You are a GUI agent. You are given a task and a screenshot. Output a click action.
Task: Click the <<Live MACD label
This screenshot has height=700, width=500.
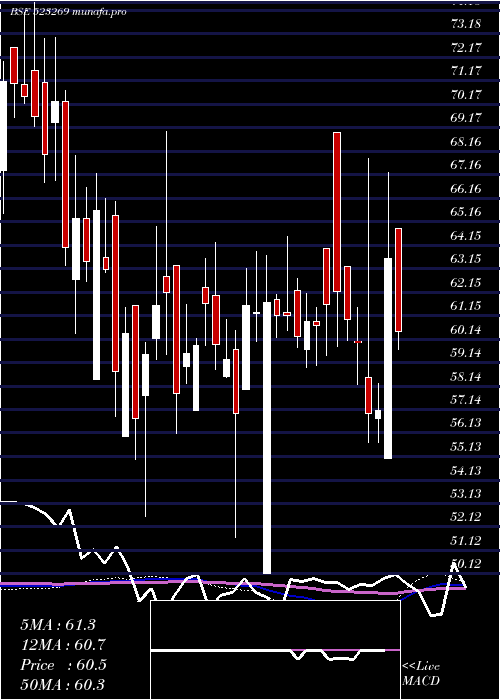[x=421, y=674]
